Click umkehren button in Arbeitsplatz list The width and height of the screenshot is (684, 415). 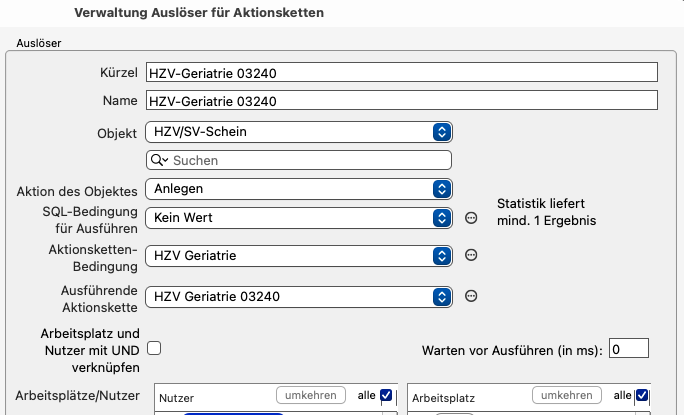tap(567, 395)
